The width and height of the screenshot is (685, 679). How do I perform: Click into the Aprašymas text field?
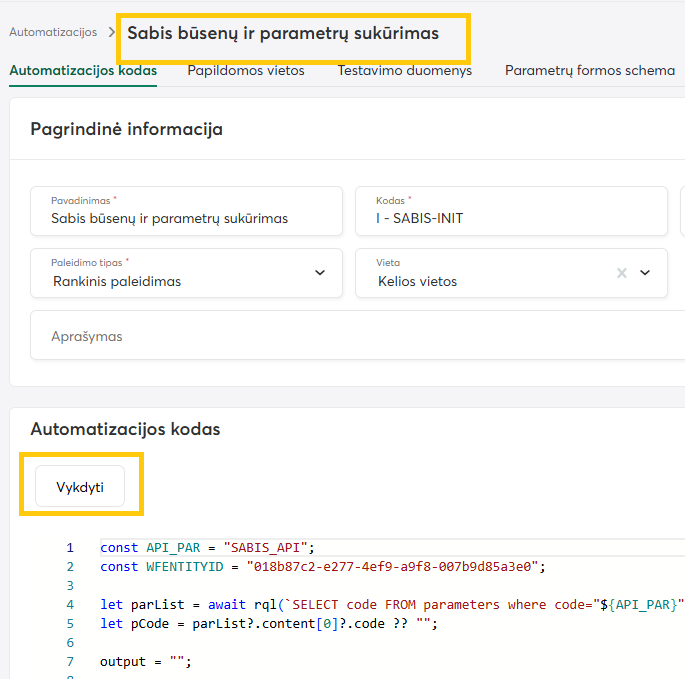pyautogui.click(x=350, y=337)
